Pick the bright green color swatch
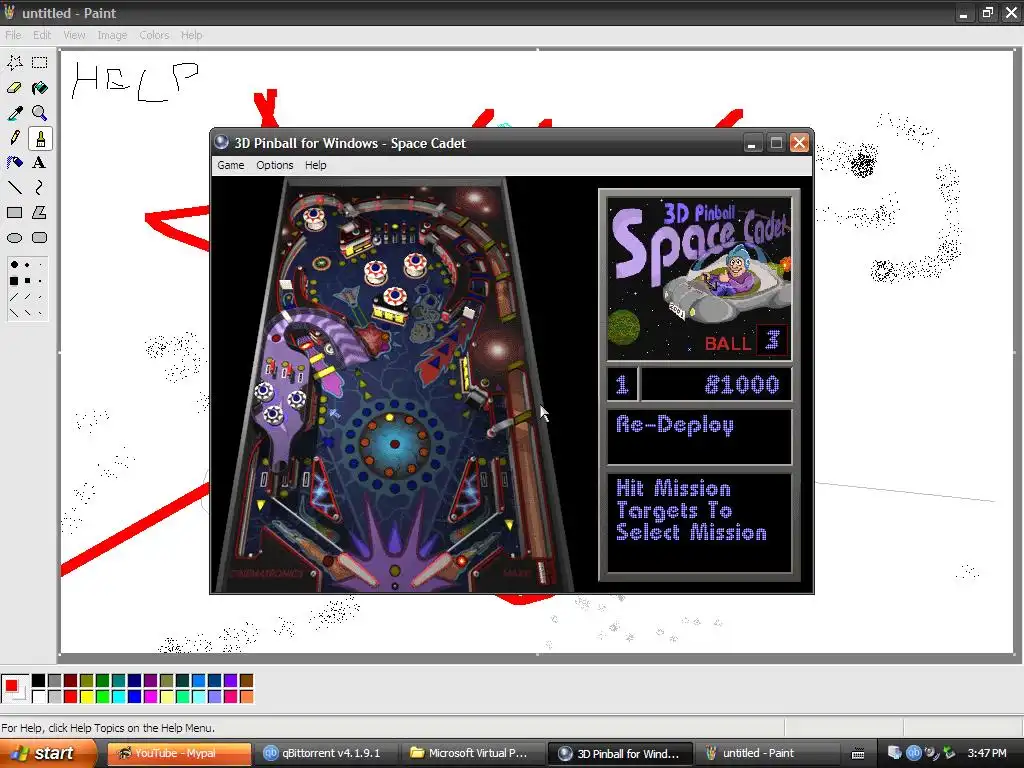This screenshot has width=1024, height=768. [103, 697]
